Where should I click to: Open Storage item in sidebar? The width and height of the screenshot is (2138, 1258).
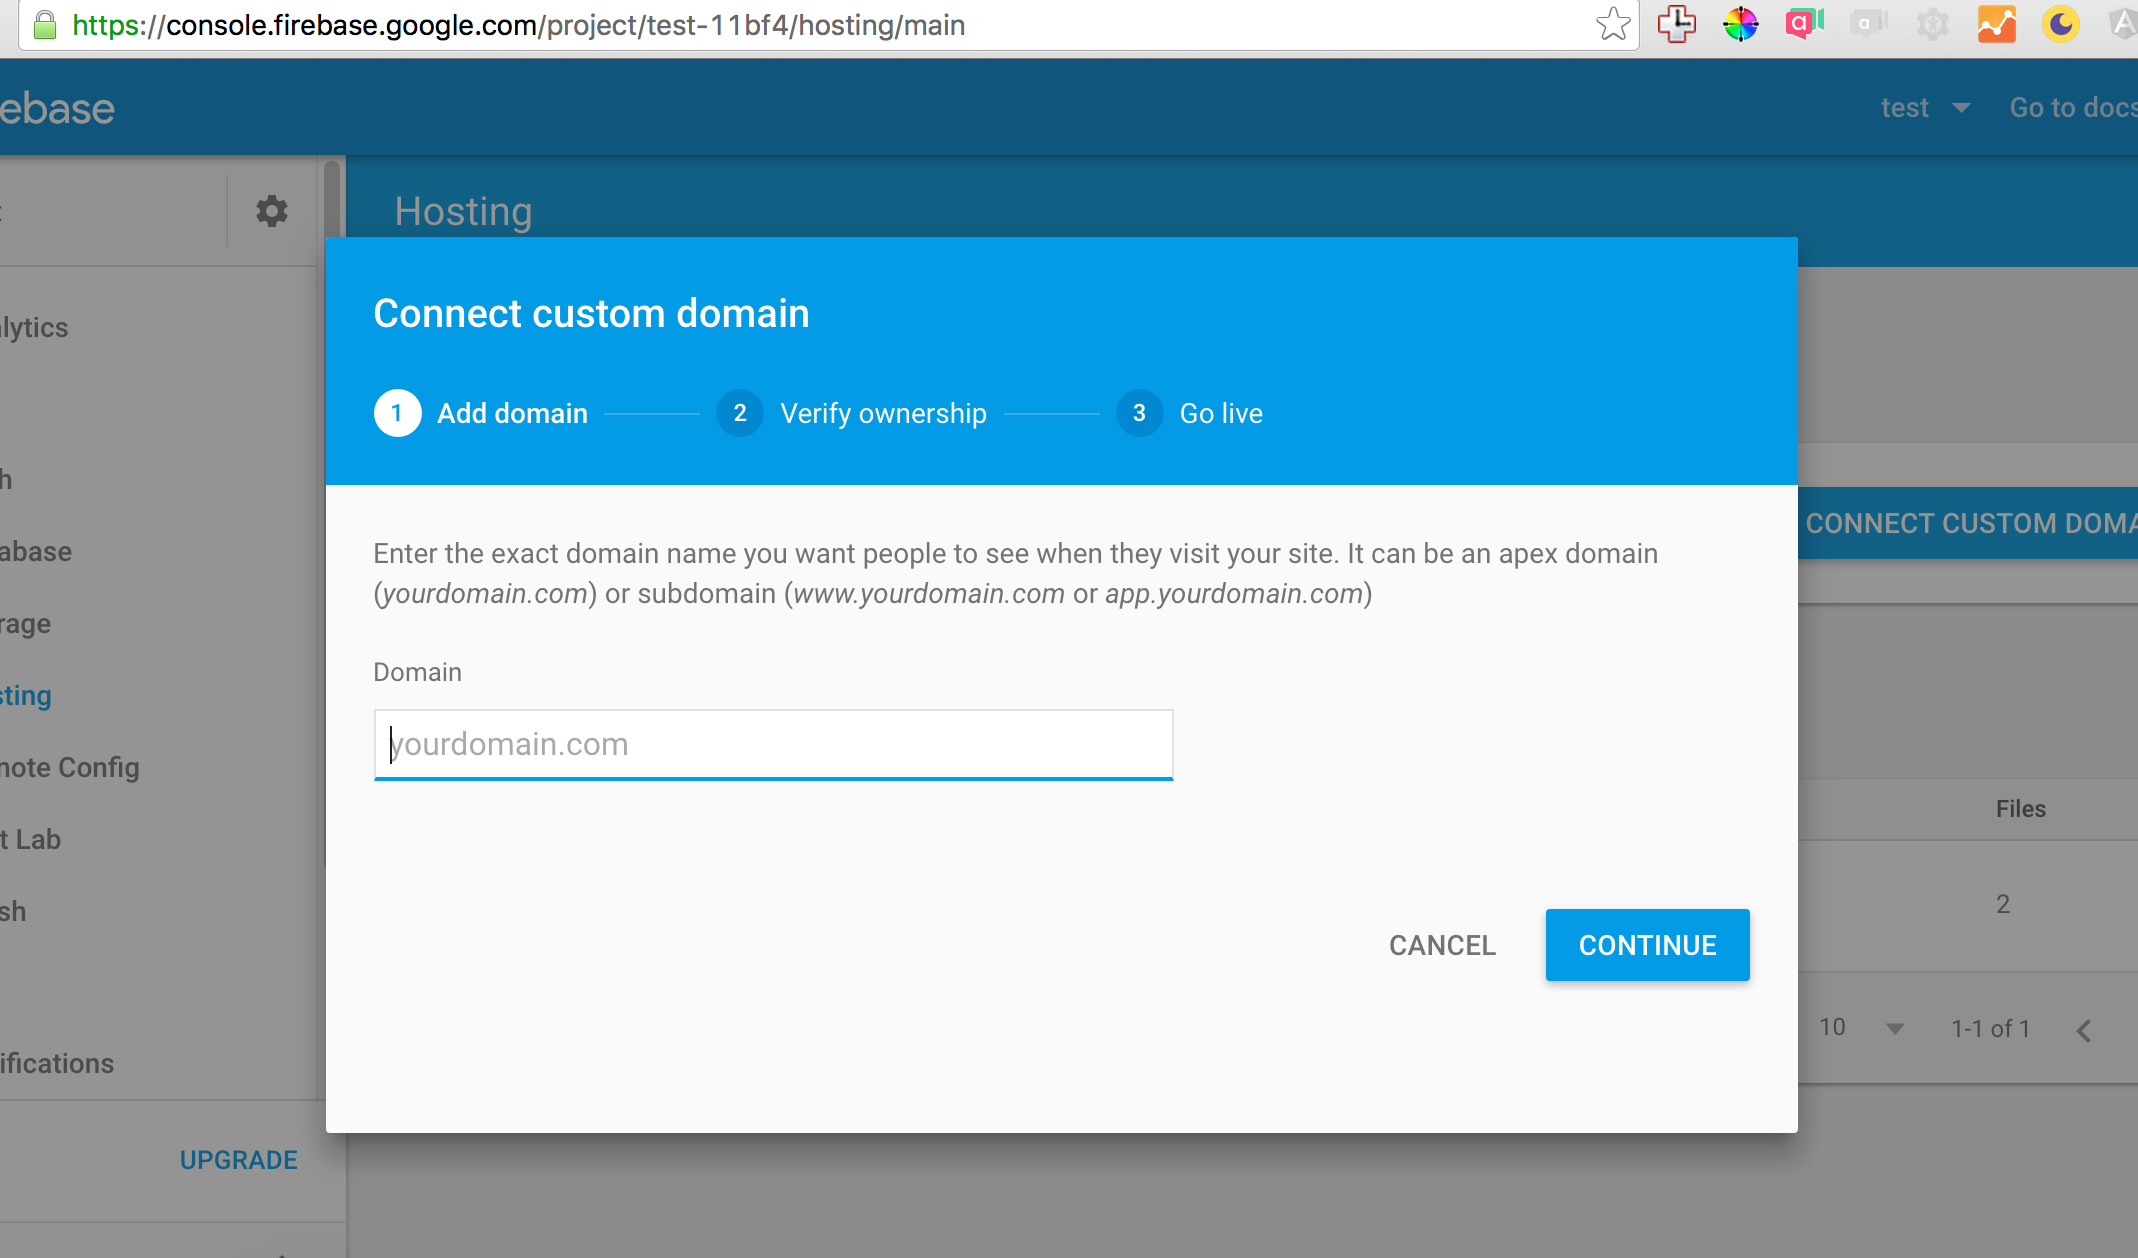point(26,623)
